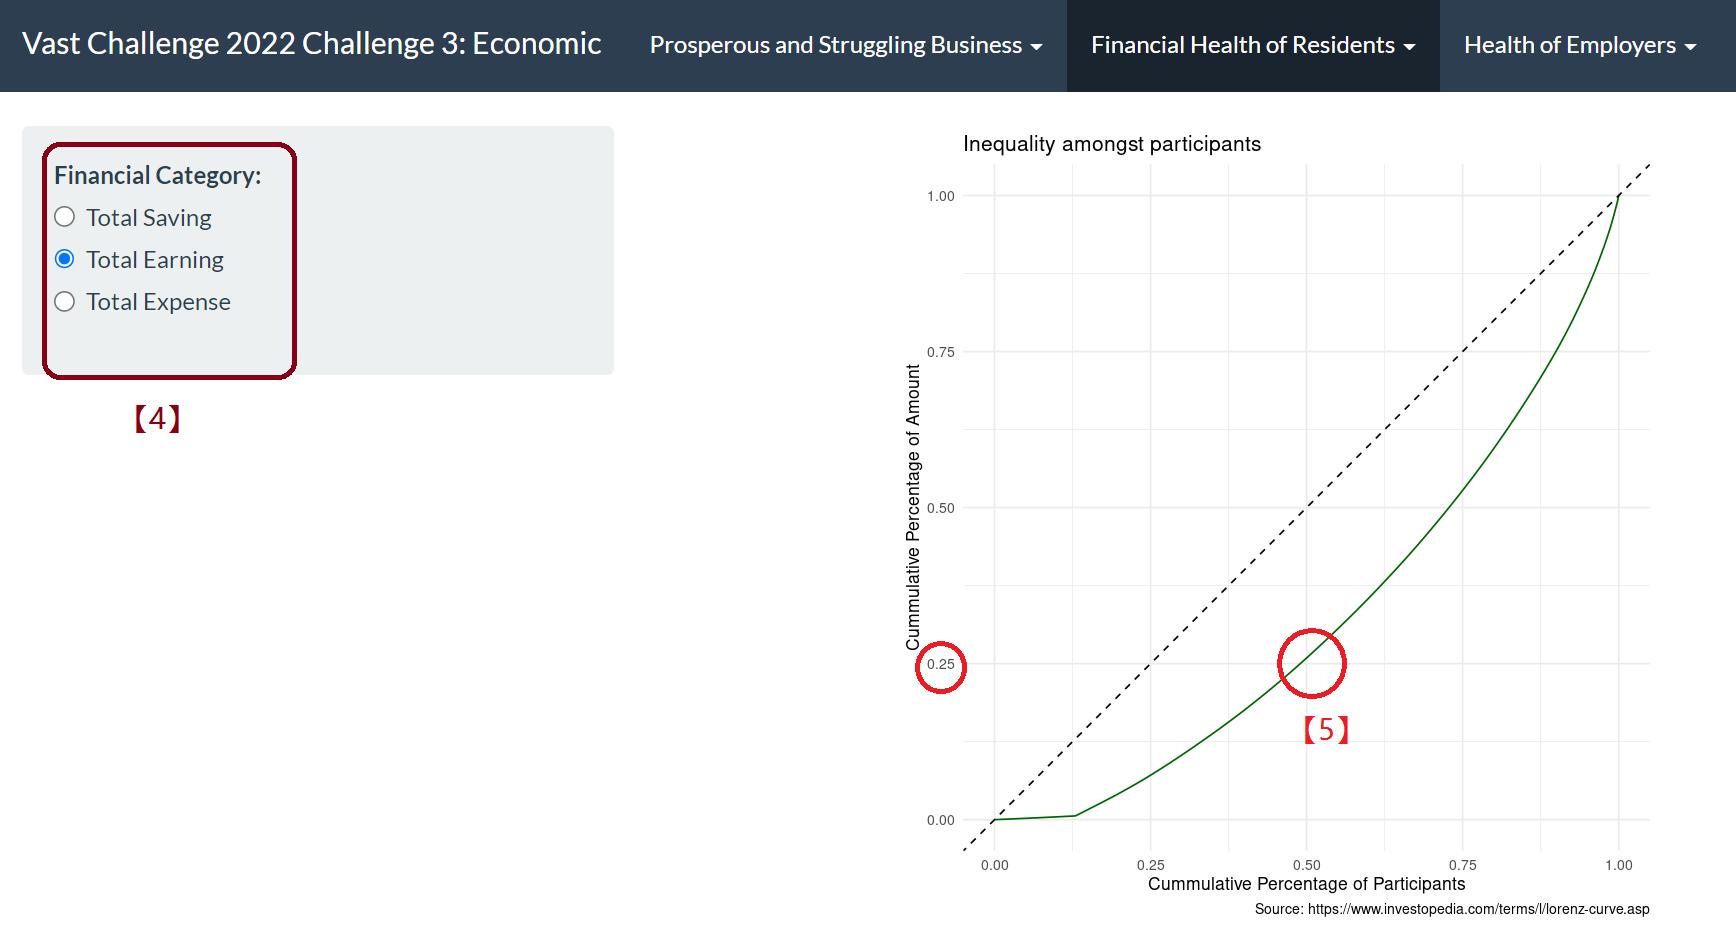Click the caret beside Health of Employers

tap(1690, 47)
